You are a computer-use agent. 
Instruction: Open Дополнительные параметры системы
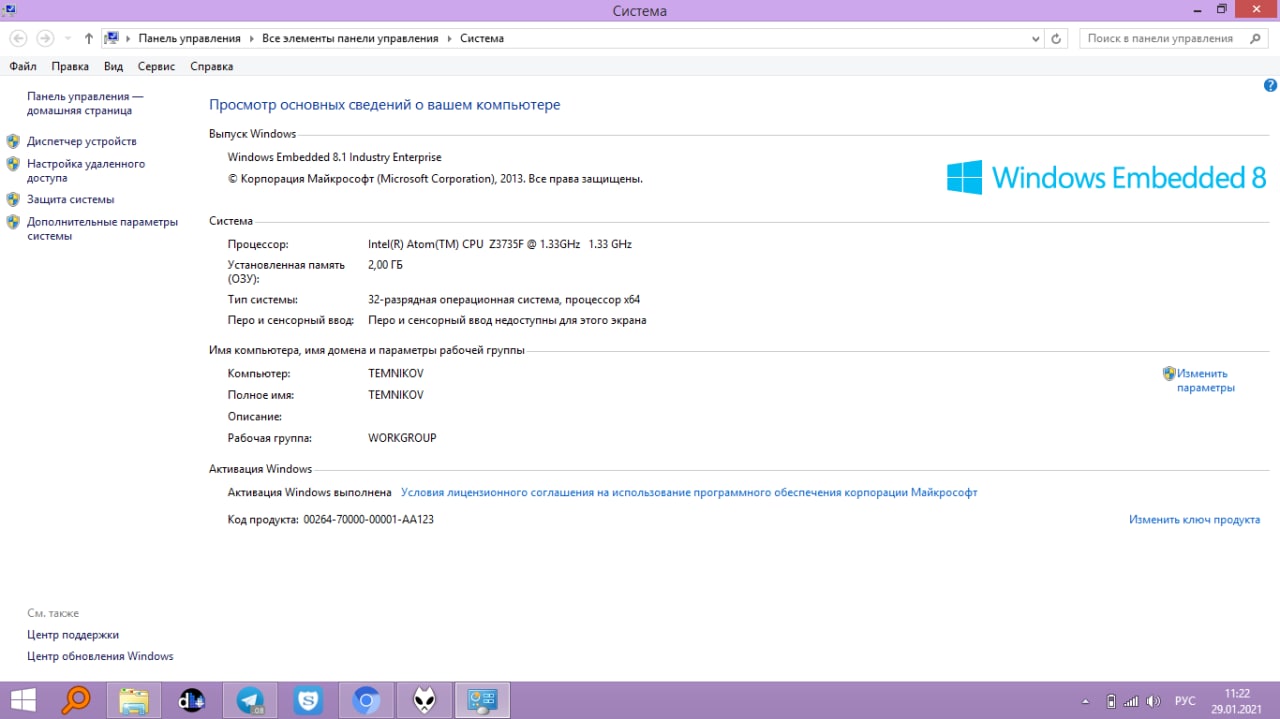click(102, 229)
